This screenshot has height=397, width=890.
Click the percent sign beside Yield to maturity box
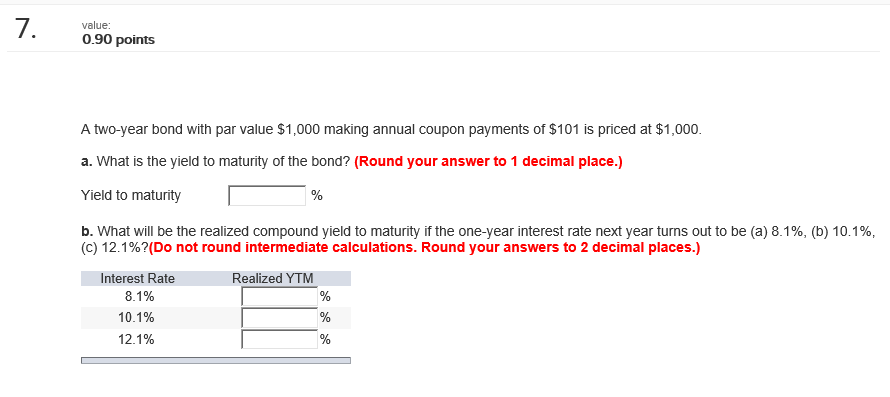[x=317, y=196]
